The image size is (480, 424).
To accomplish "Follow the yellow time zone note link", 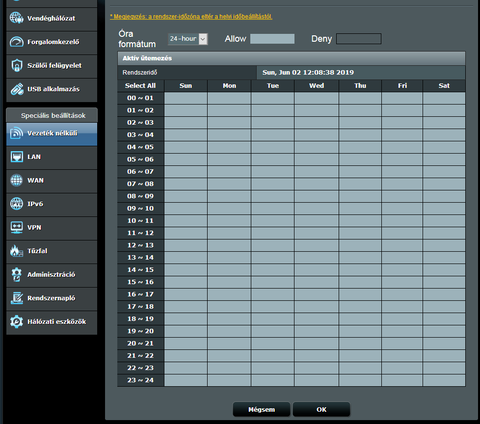I will pyautogui.click(x=191, y=16).
